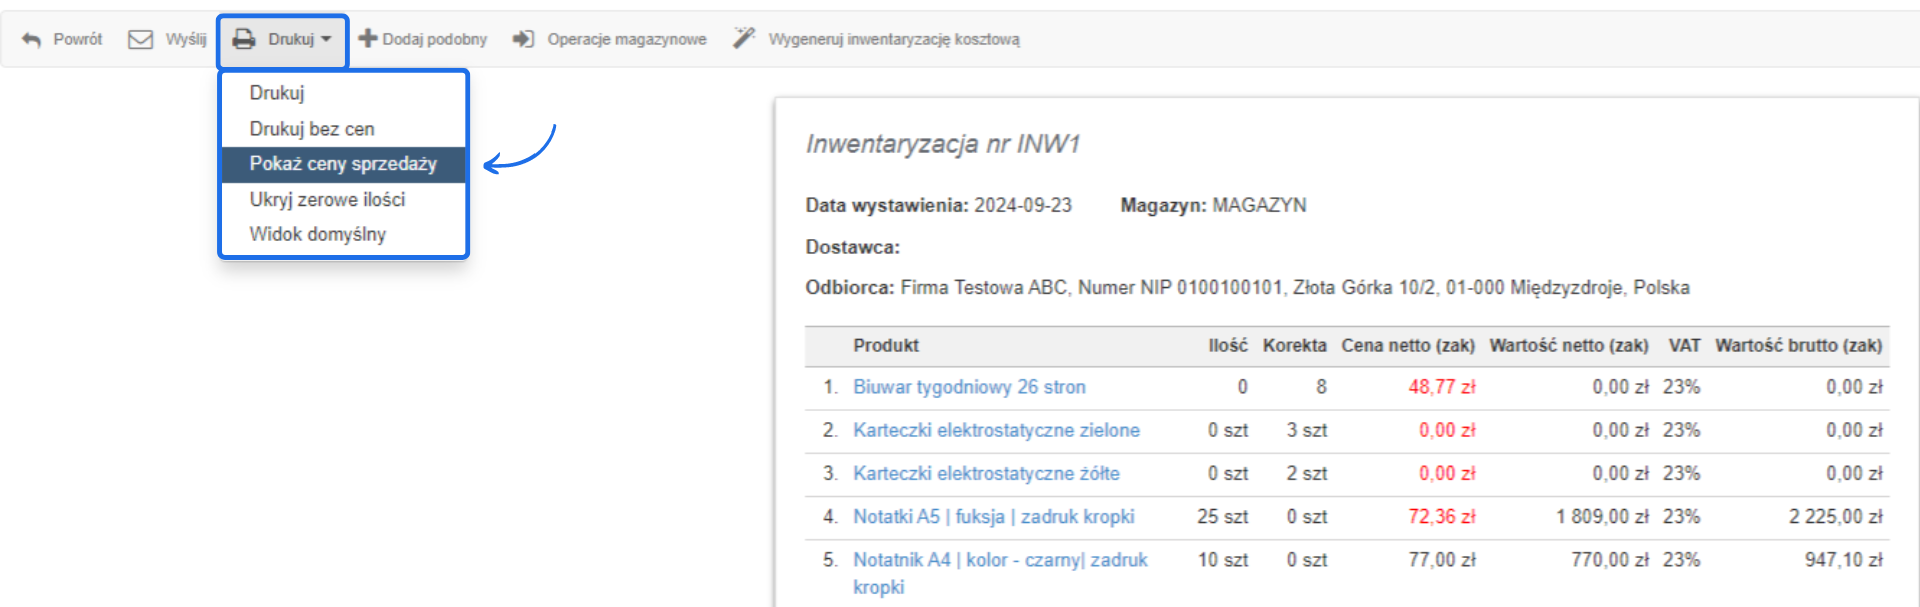Click the Dostawca label
The image size is (1920, 607).
[x=853, y=247]
